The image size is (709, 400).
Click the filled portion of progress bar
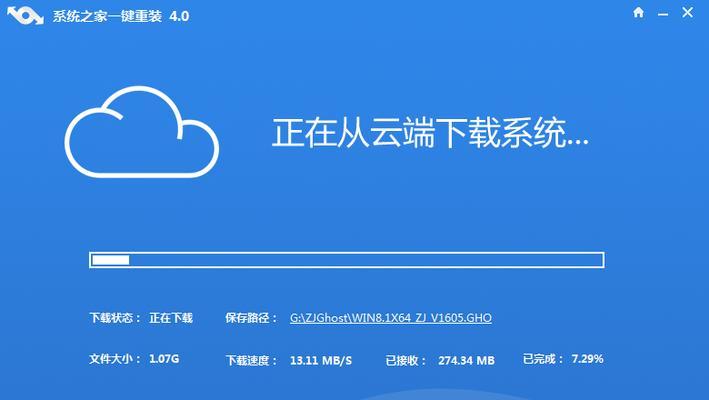coord(111,260)
